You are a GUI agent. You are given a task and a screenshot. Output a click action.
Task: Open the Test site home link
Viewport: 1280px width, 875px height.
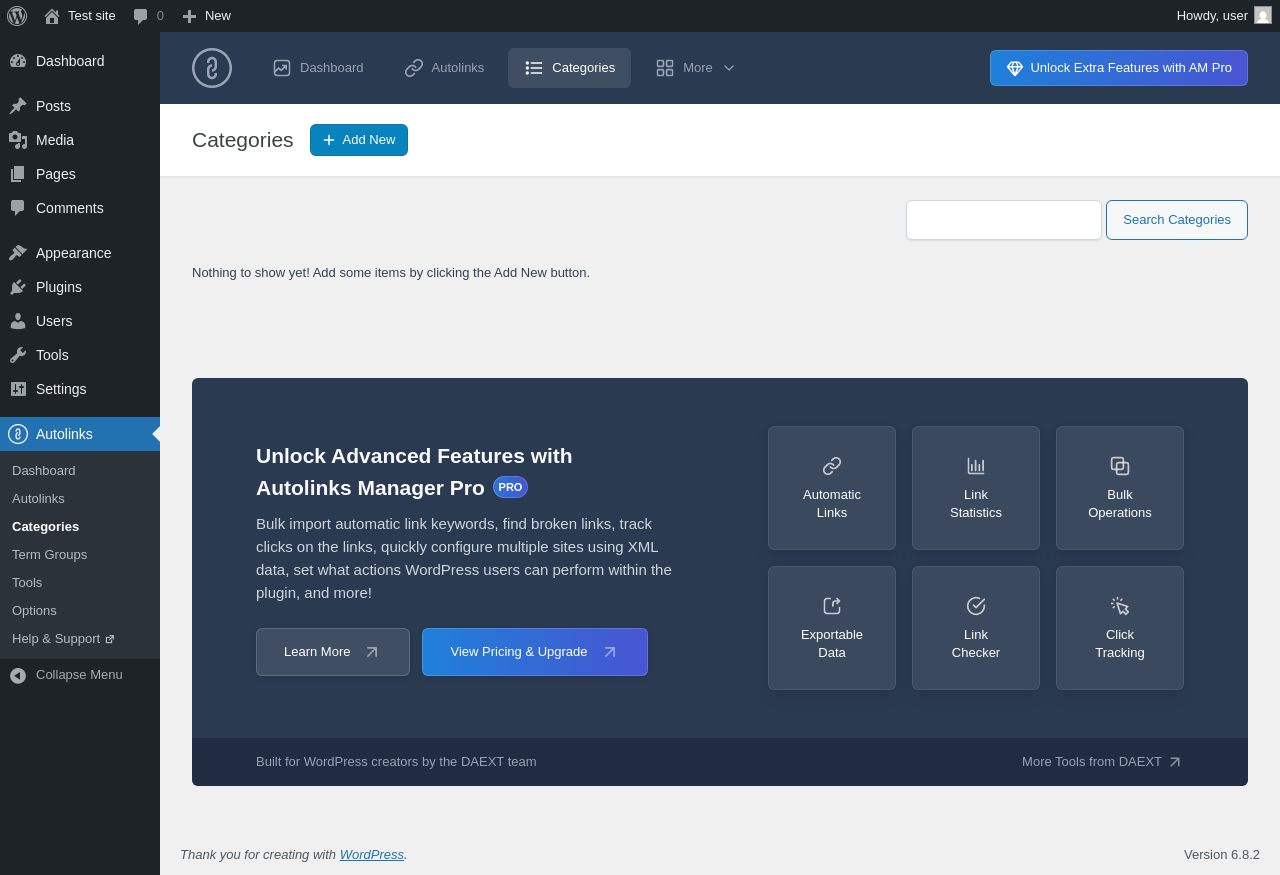point(80,16)
